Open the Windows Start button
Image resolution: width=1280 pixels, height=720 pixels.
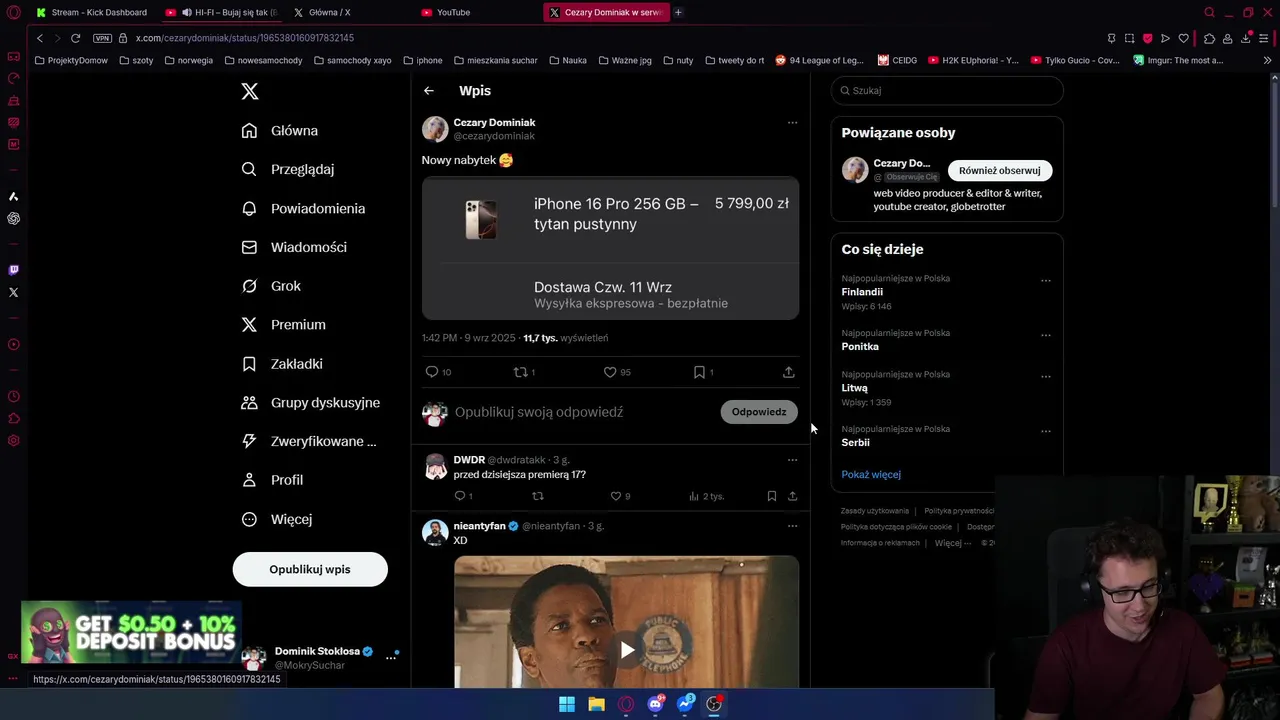[x=567, y=704]
